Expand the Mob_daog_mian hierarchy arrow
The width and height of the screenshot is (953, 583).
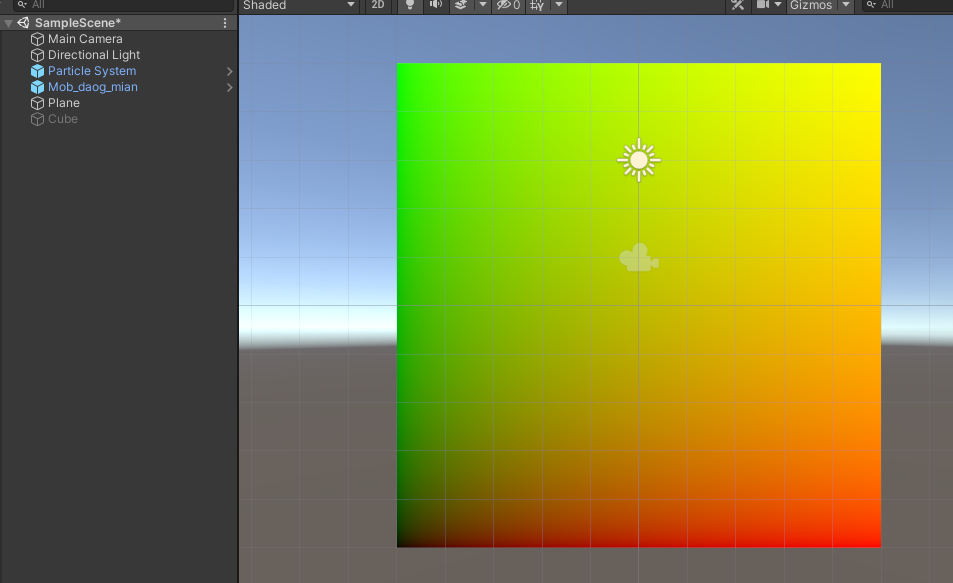point(229,87)
